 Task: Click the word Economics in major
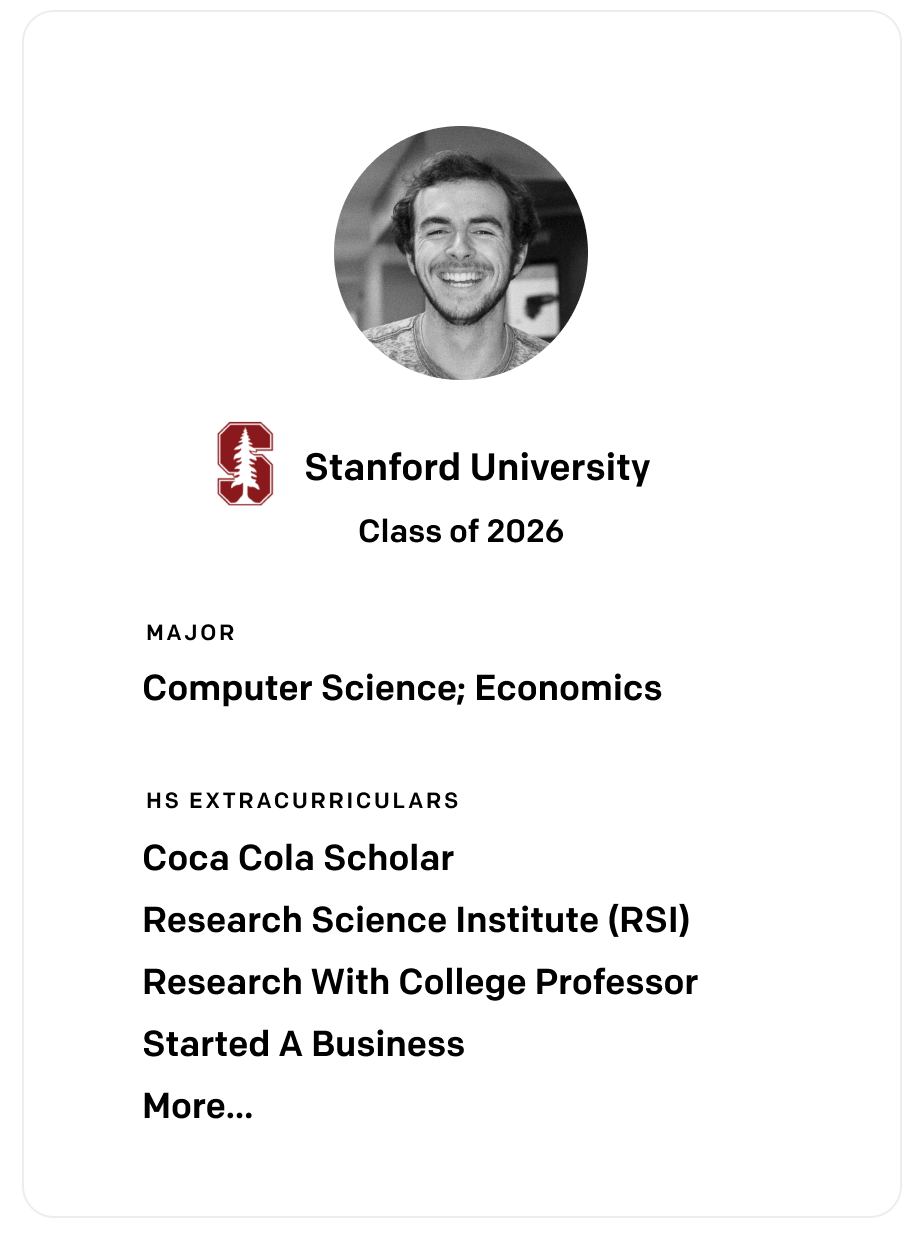[568, 688]
